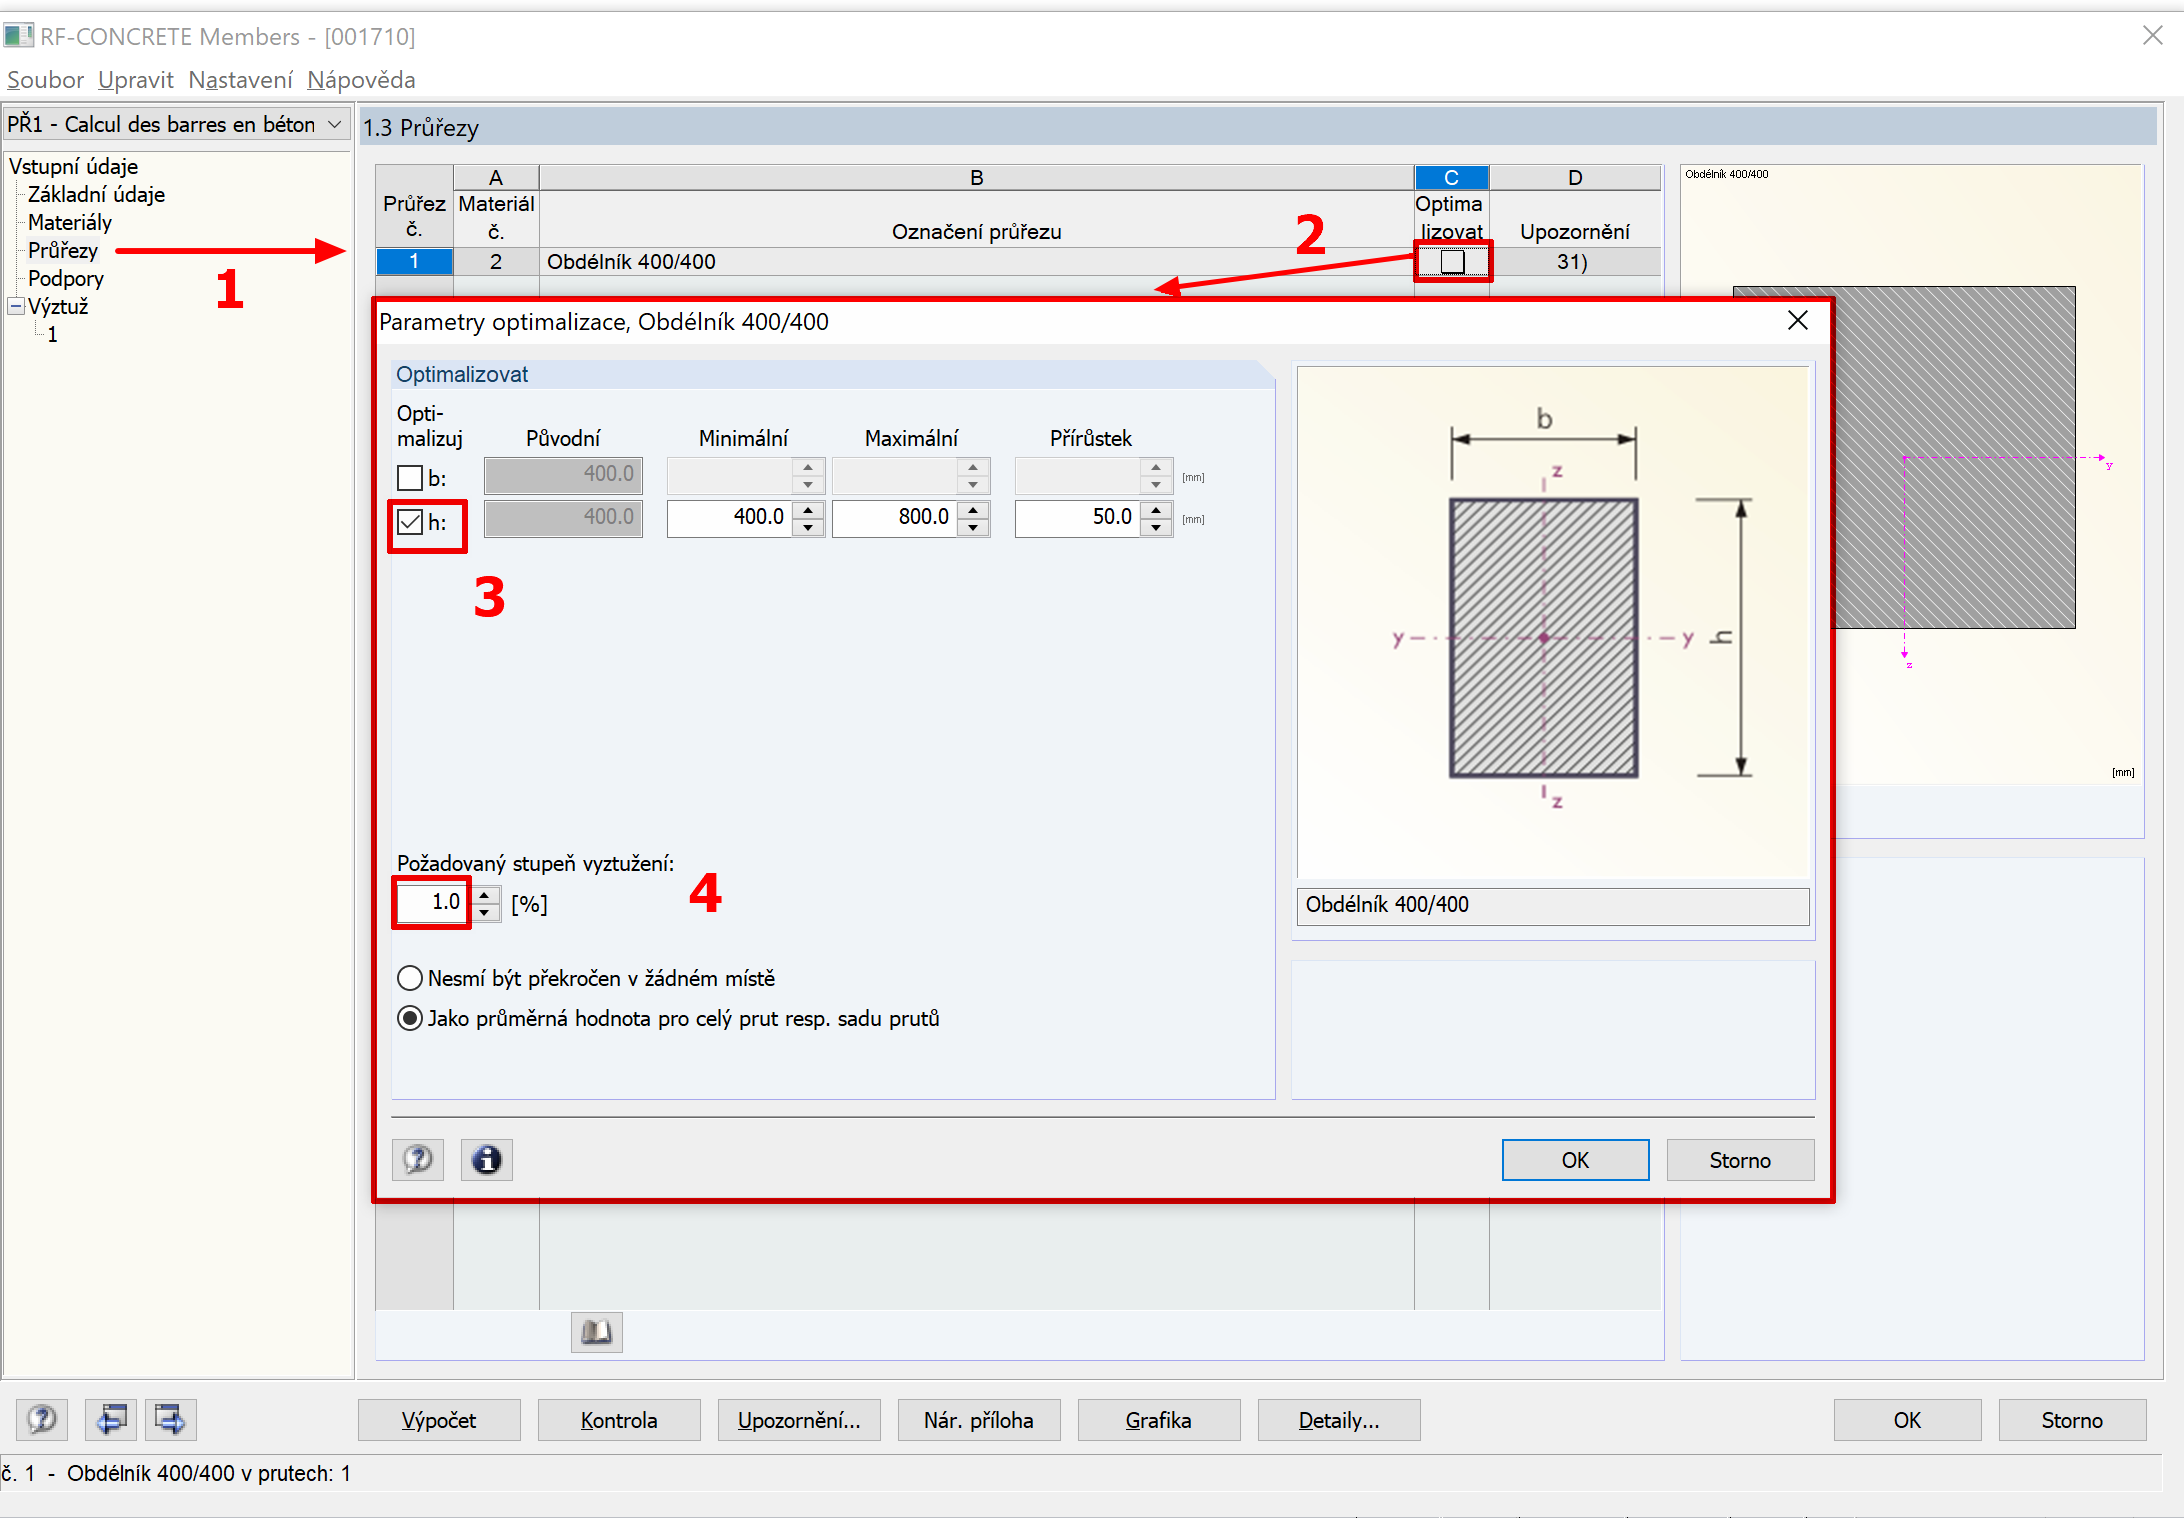Click OK in the optimization dialog
This screenshot has width=2184, height=1518.
coord(1574,1159)
